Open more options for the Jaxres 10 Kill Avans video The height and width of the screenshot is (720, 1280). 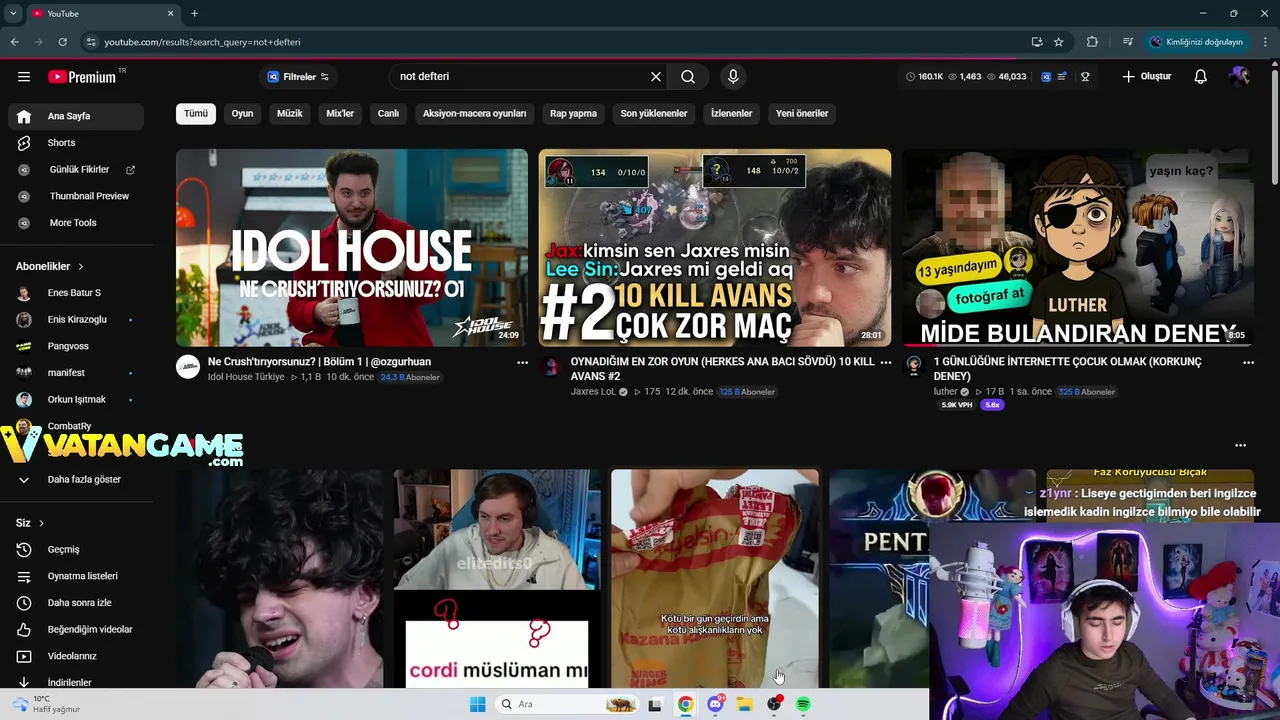pos(885,363)
